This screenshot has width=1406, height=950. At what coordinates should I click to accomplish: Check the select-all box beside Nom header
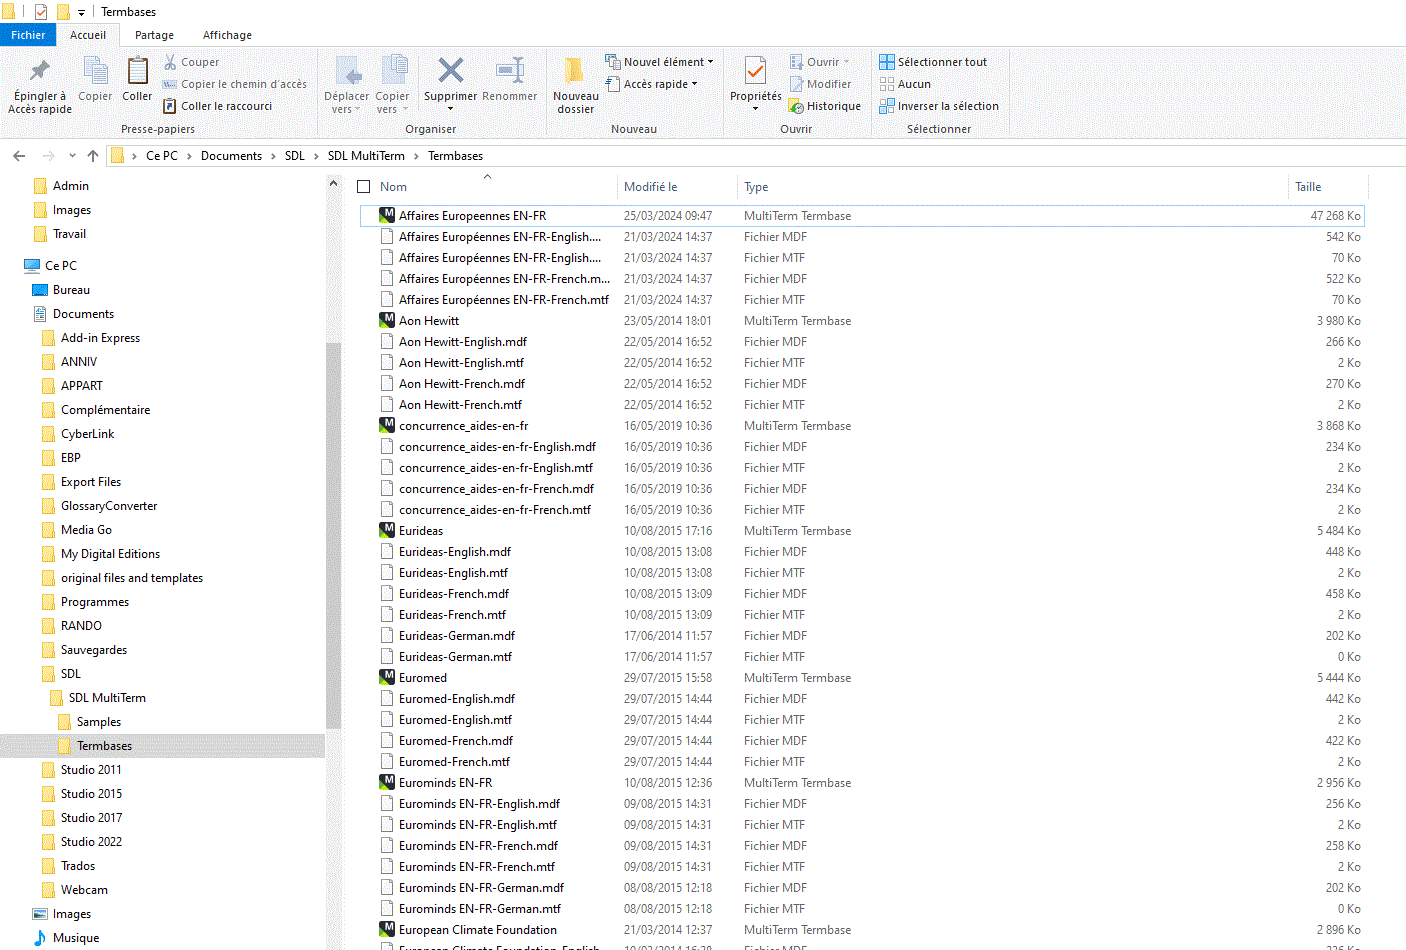[364, 186]
